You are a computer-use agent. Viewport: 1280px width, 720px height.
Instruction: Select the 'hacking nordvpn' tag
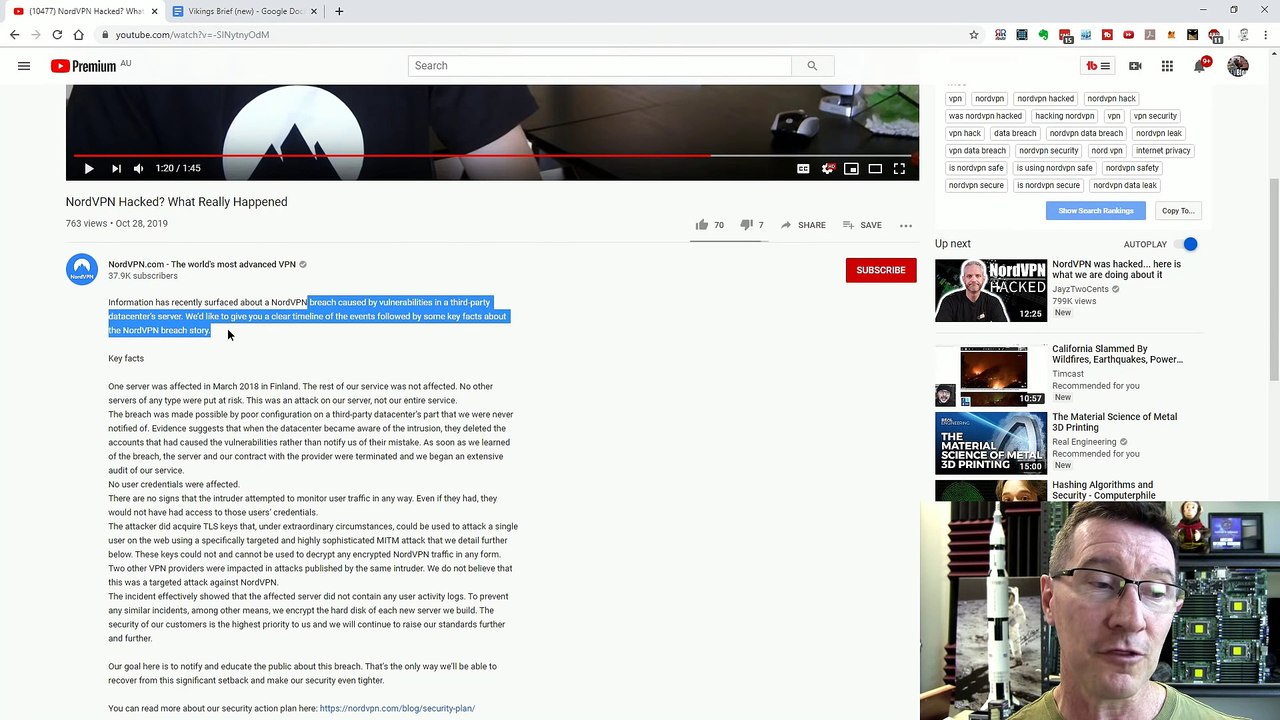[1064, 116]
